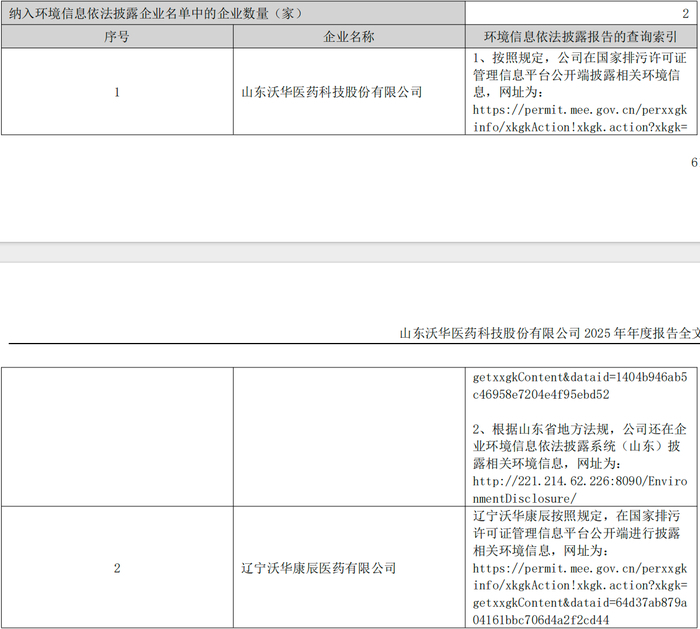Click the enterprise count value 2
The height and width of the screenshot is (629, 700).
click(x=684, y=14)
